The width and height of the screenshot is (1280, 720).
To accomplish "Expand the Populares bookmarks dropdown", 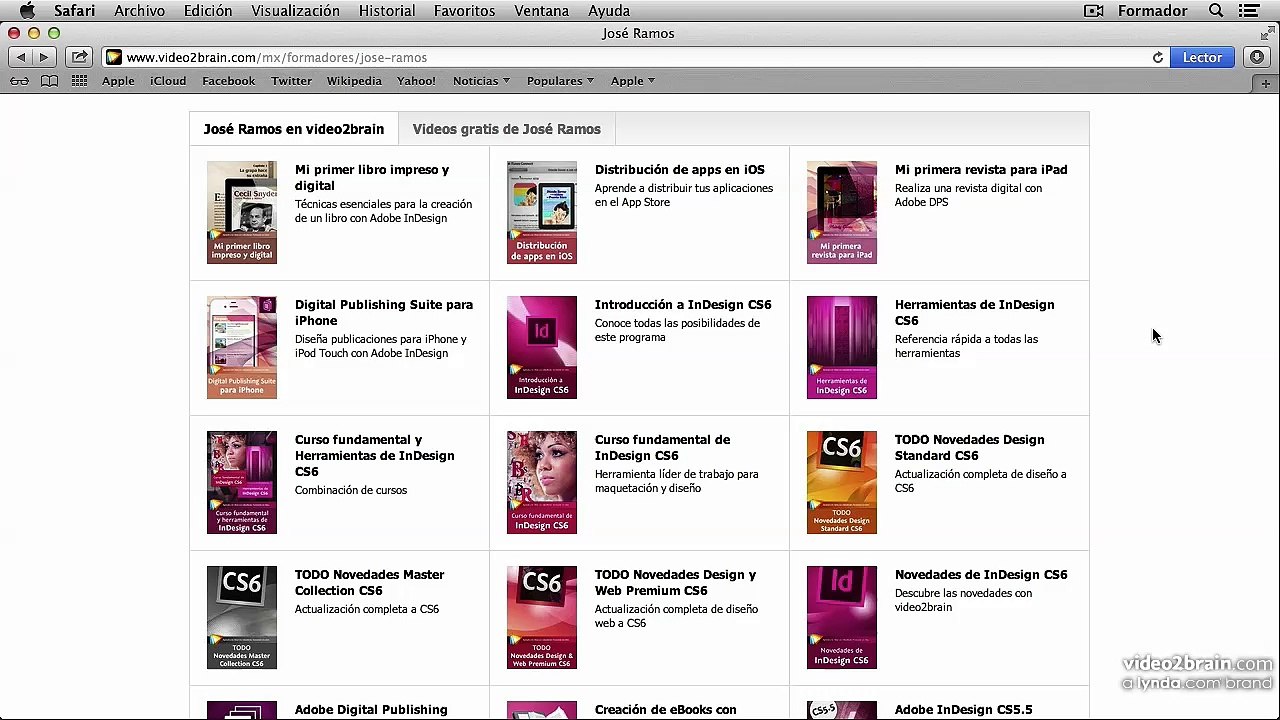I will click(x=560, y=81).
